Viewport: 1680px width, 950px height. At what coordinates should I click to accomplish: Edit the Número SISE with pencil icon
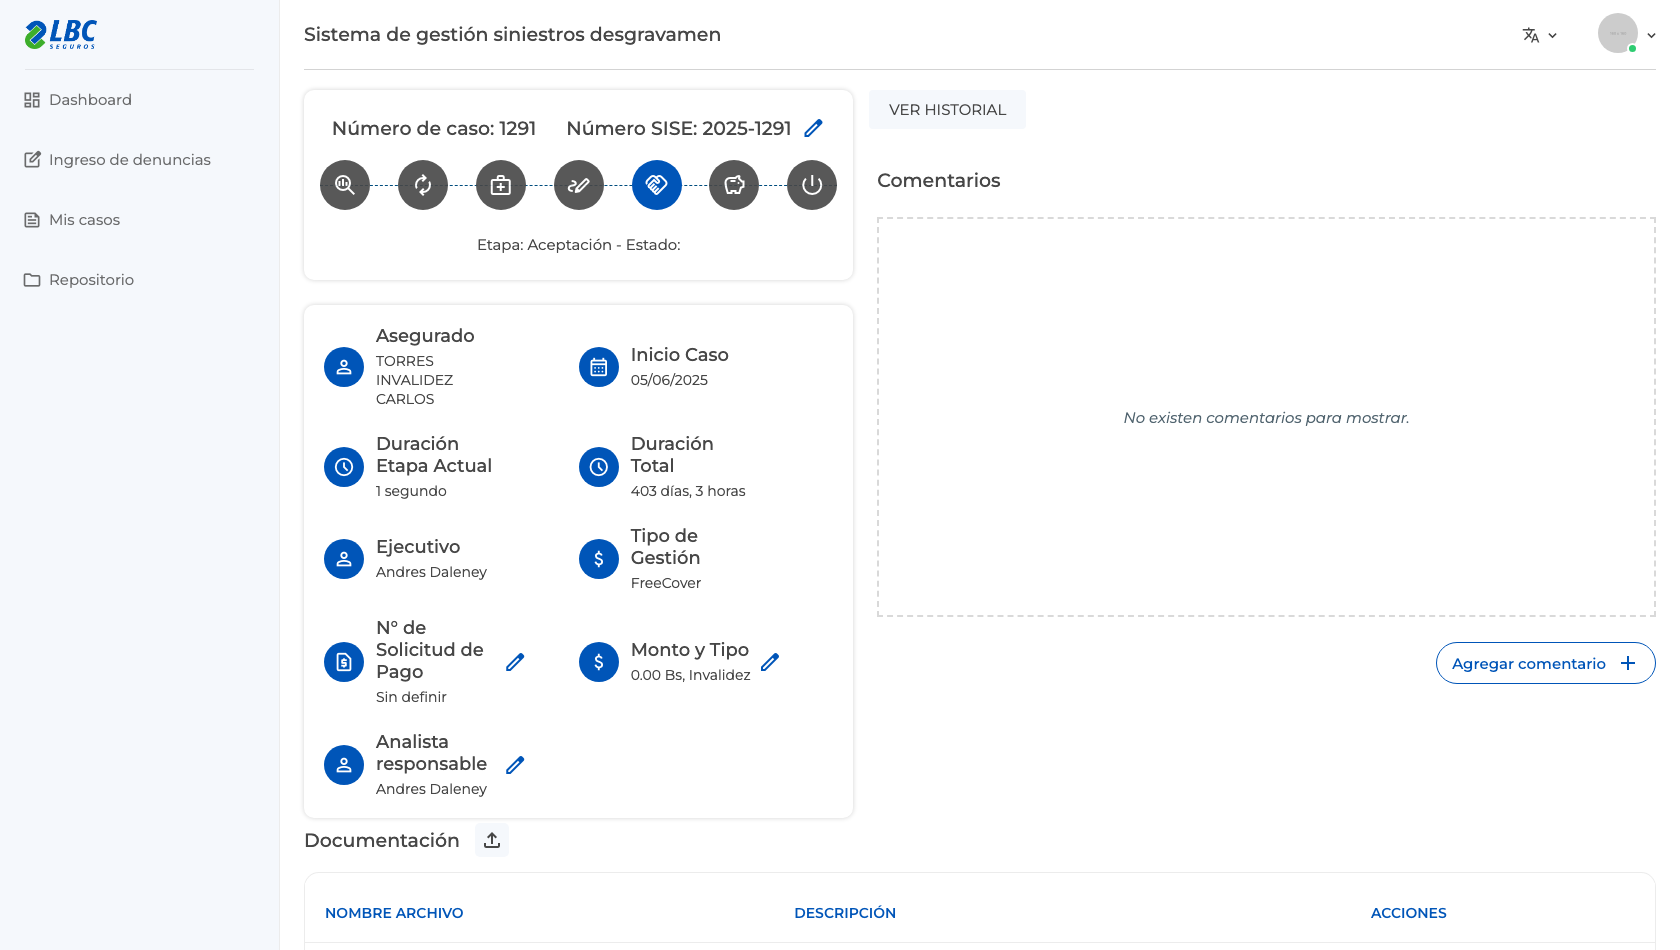tap(814, 128)
